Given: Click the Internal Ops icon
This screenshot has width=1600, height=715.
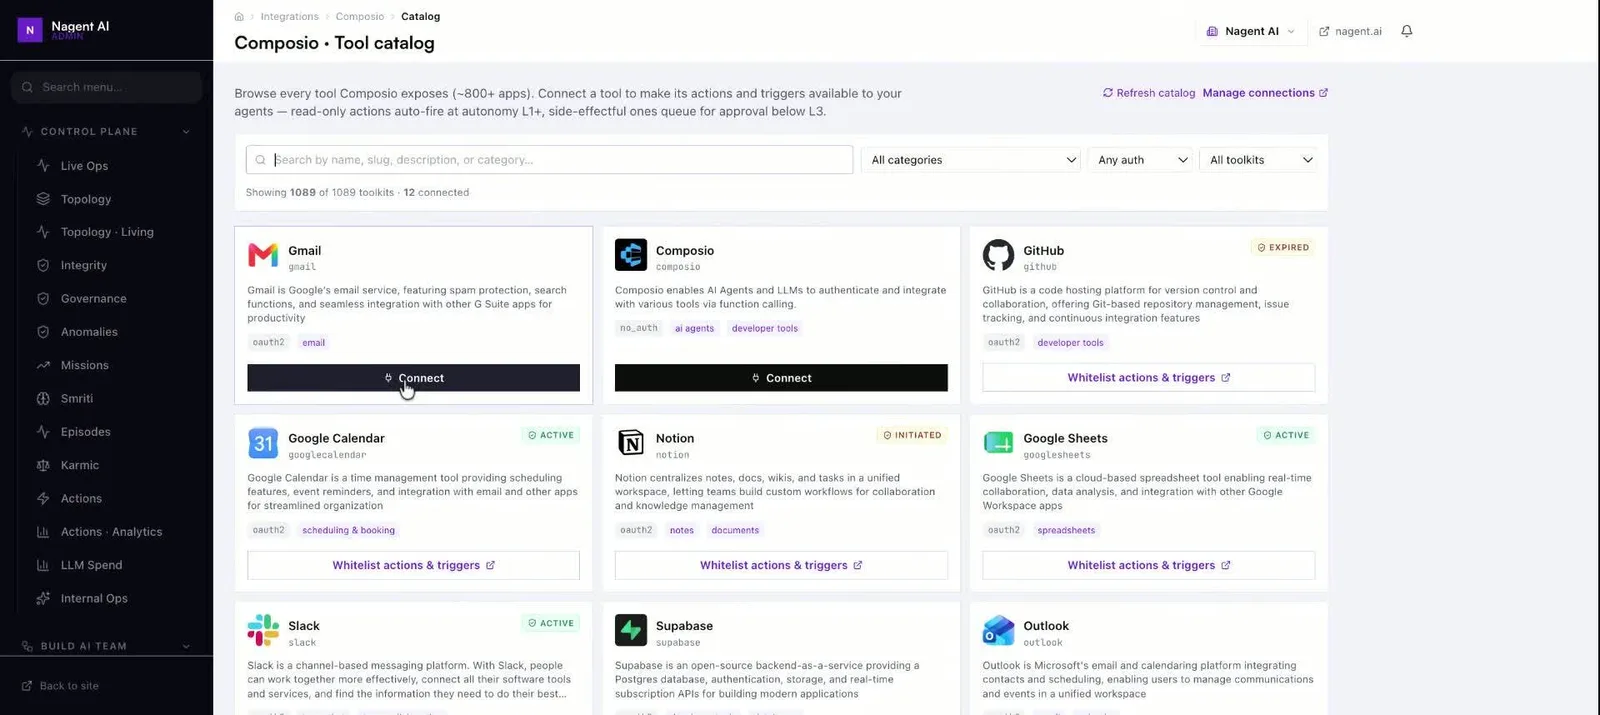Looking at the screenshot, I should click(x=43, y=598).
